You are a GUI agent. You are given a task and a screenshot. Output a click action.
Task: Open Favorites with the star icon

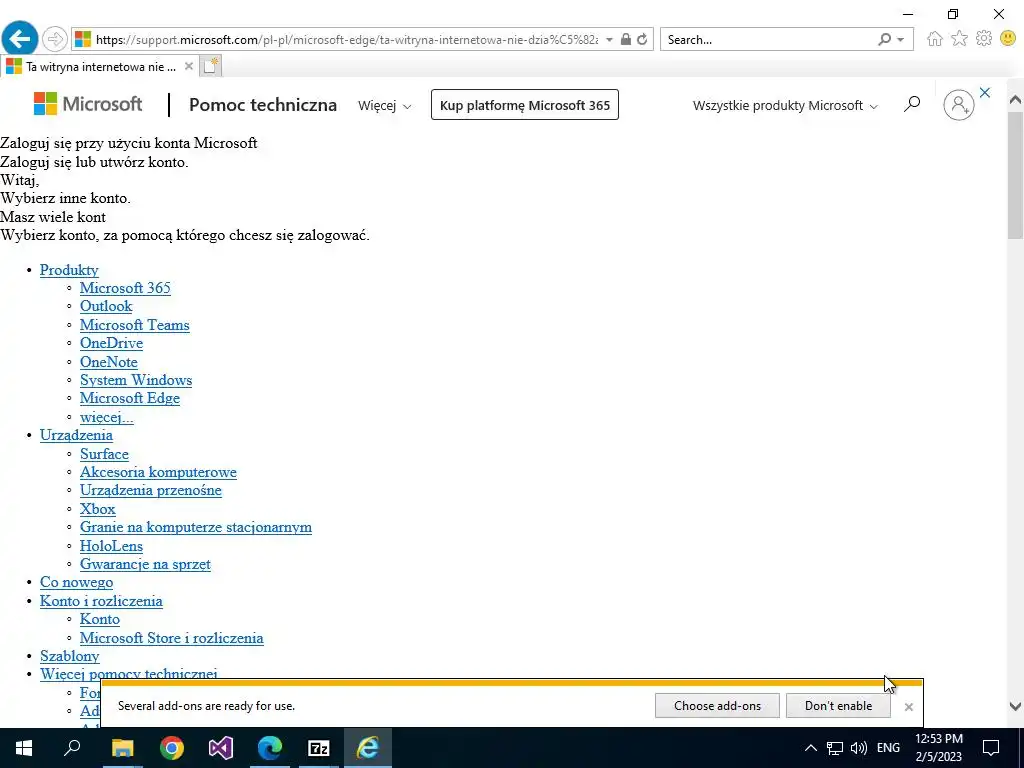[x=959, y=39]
